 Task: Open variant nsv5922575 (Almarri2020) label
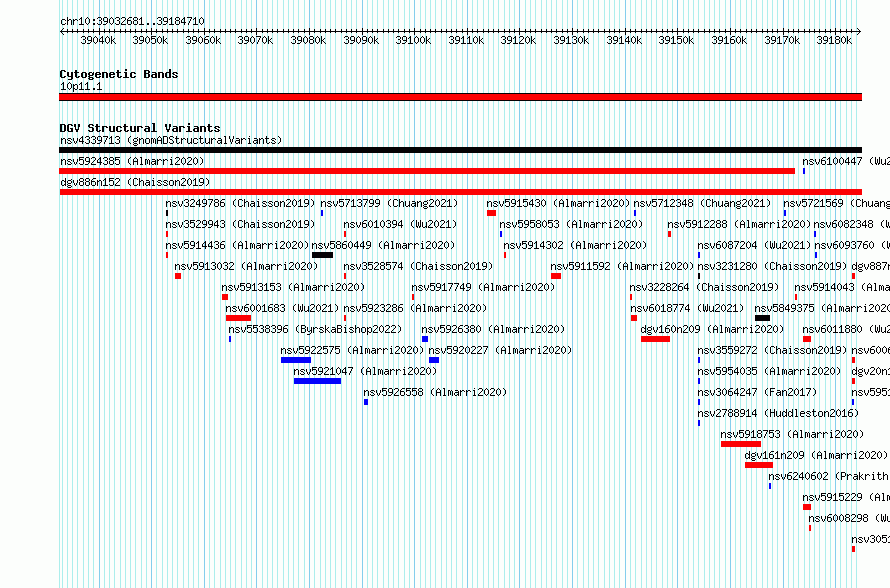coord(352,350)
